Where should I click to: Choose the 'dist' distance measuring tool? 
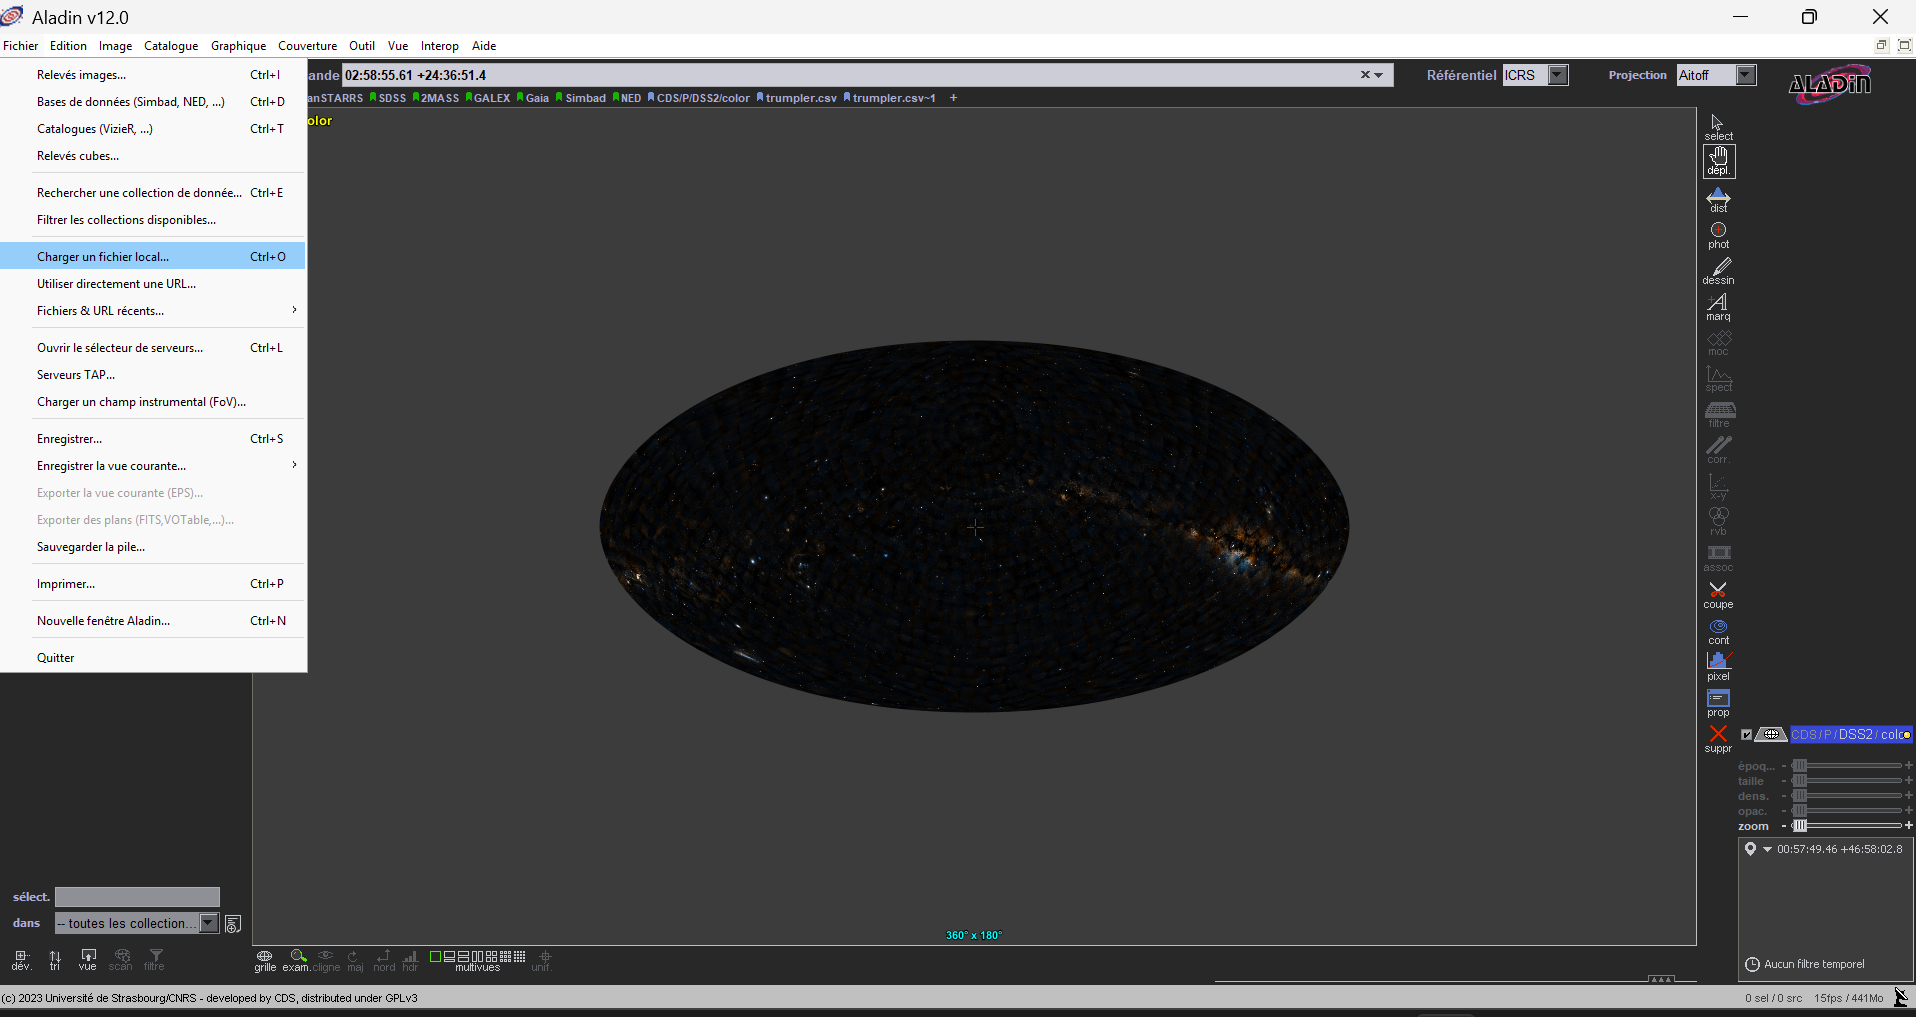coord(1718,199)
